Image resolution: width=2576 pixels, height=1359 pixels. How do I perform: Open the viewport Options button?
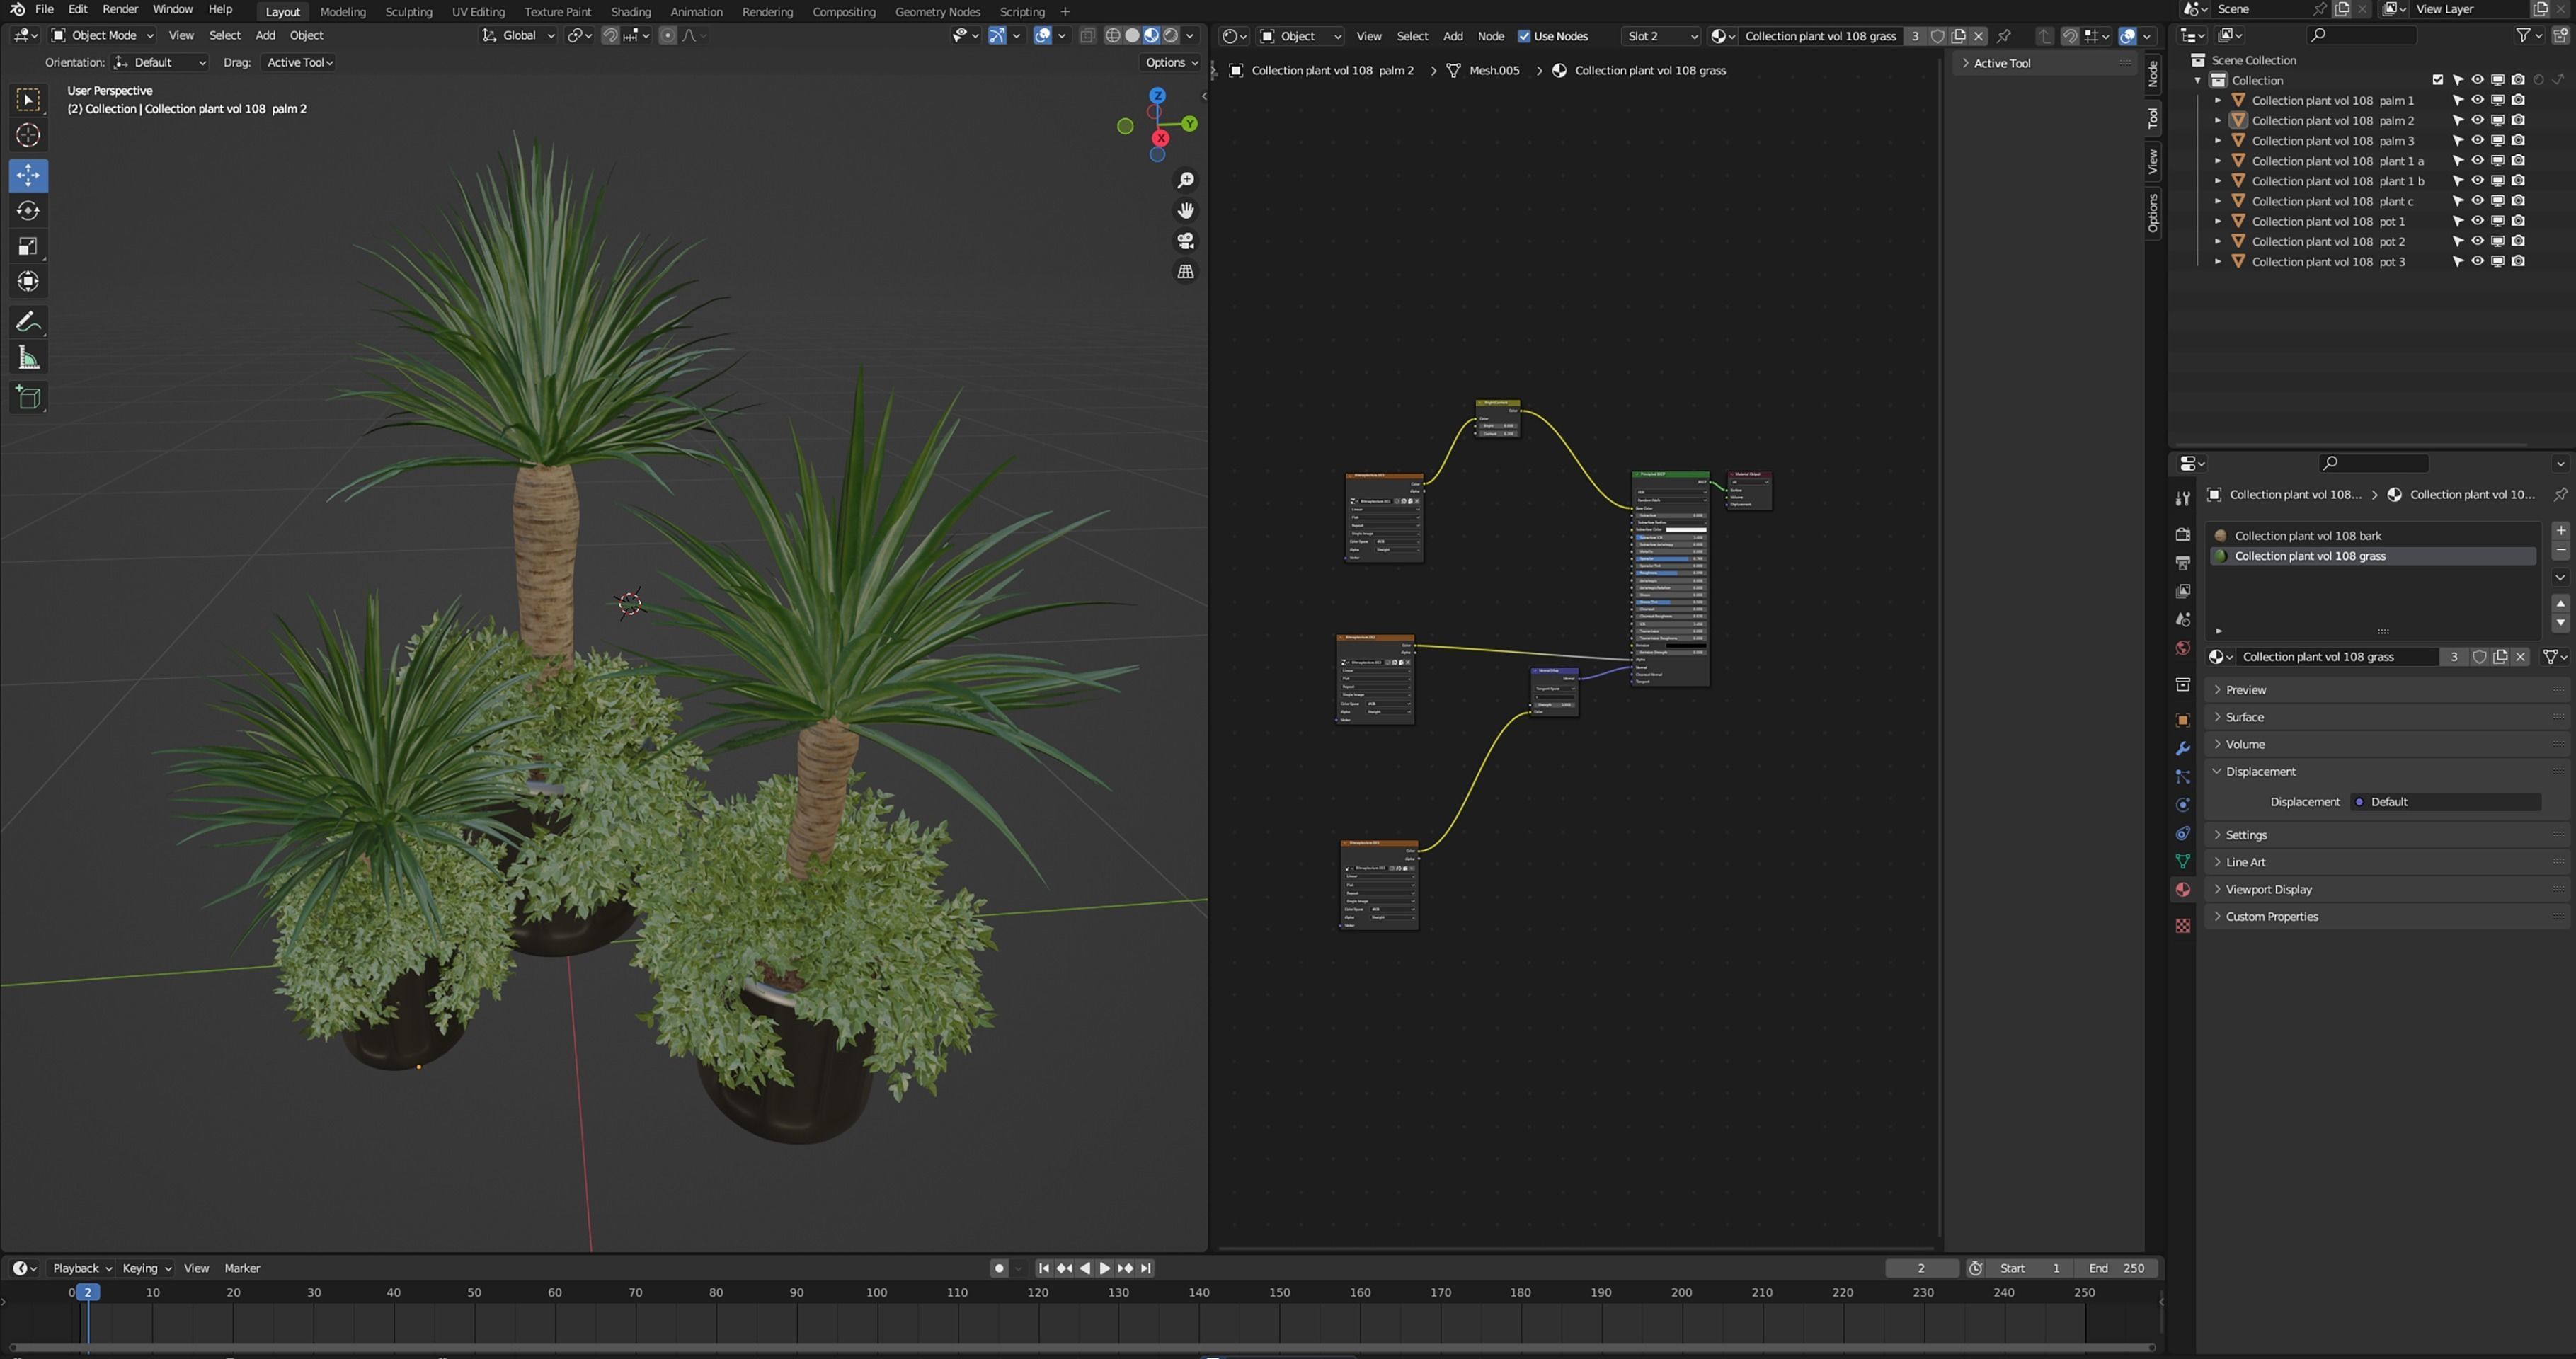pos(1171,62)
